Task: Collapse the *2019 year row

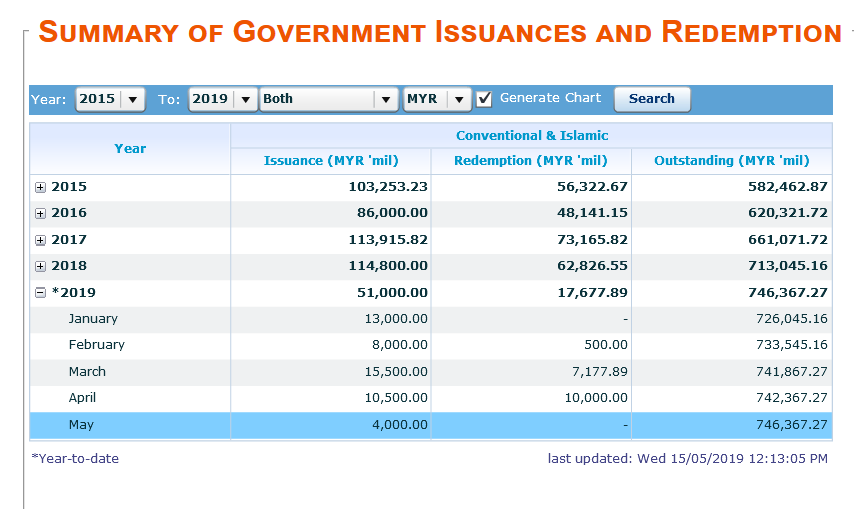Action: [x=40, y=293]
